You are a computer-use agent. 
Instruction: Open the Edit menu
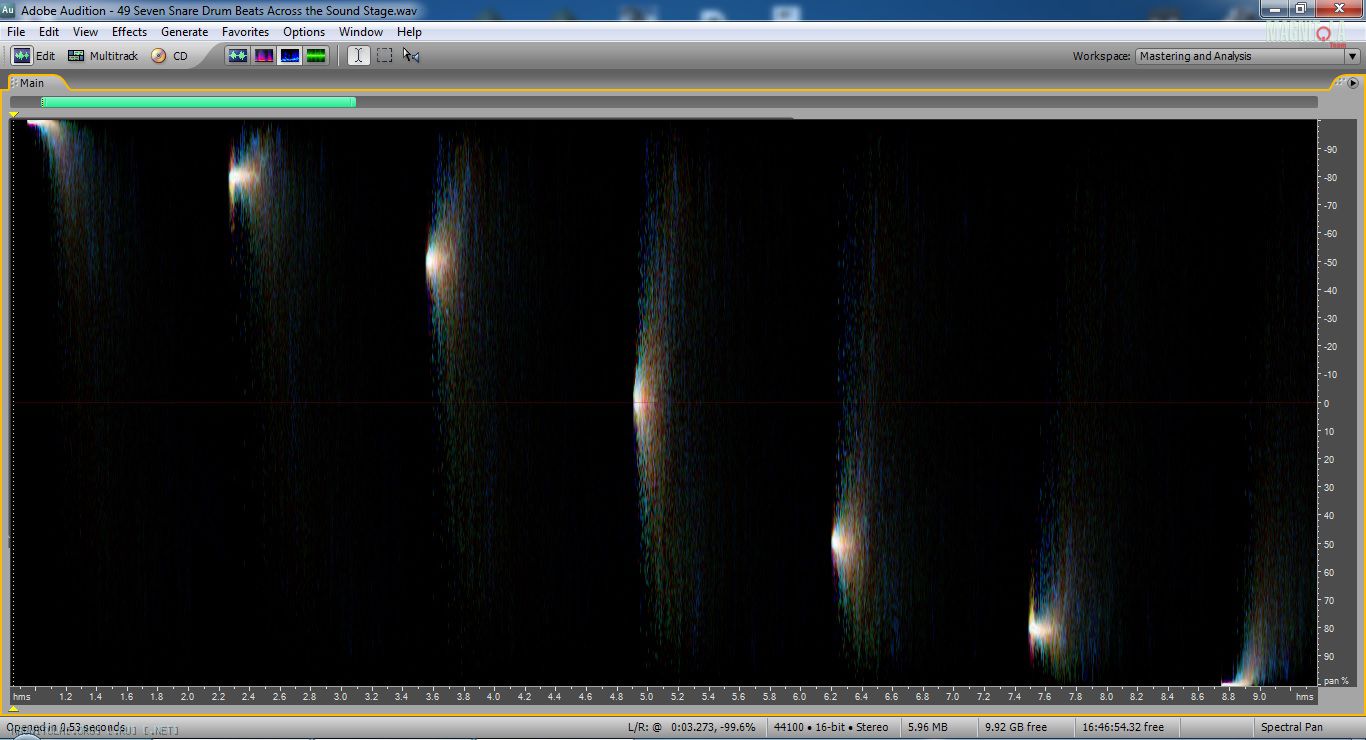pos(49,32)
